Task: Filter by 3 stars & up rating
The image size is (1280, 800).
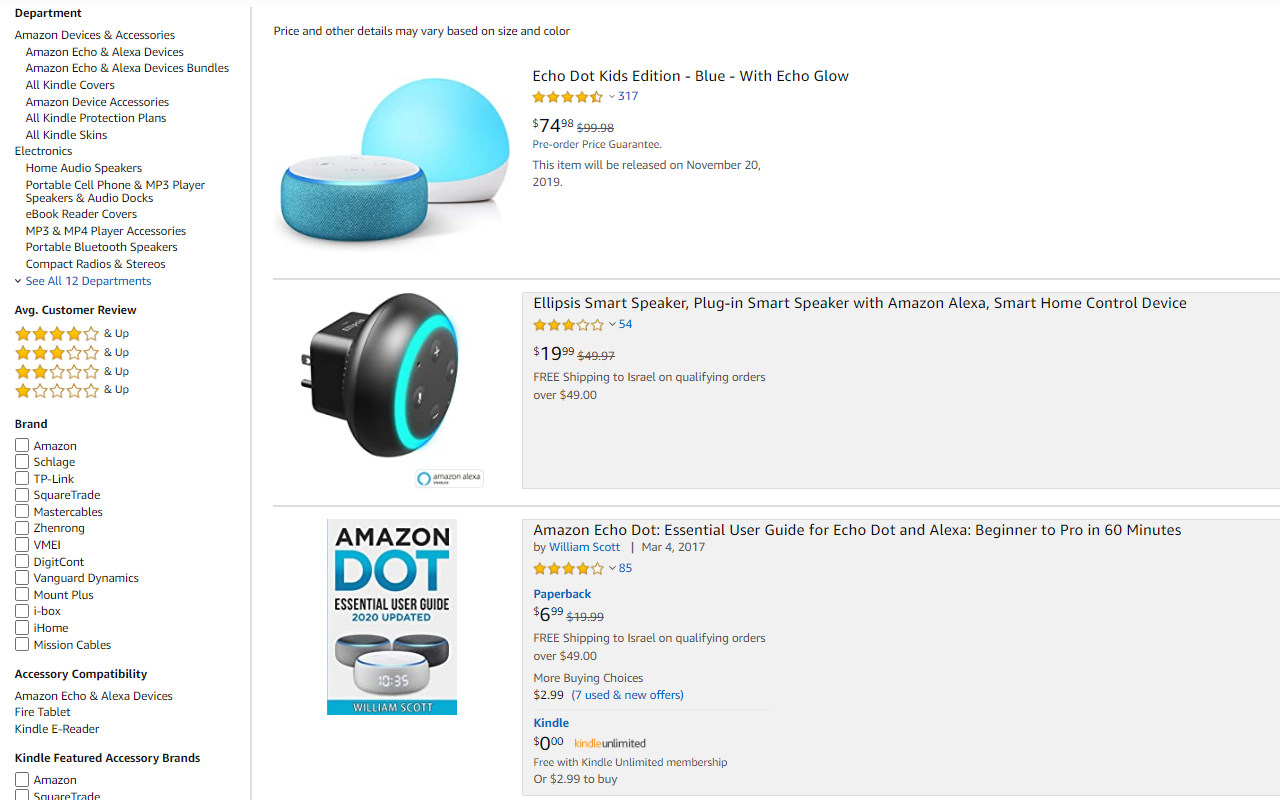Action: click(x=58, y=353)
